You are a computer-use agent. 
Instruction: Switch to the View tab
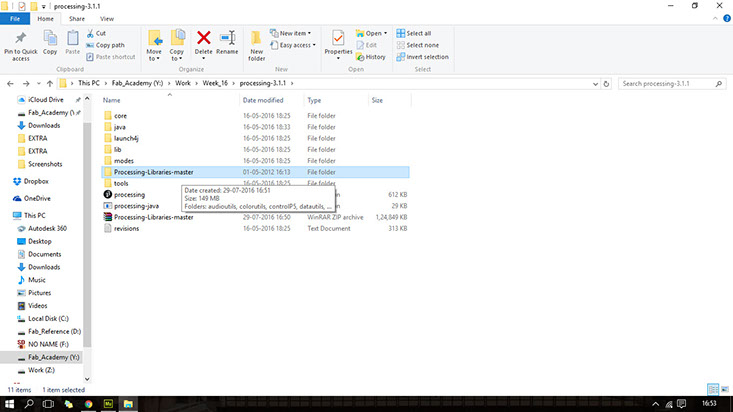click(107, 19)
